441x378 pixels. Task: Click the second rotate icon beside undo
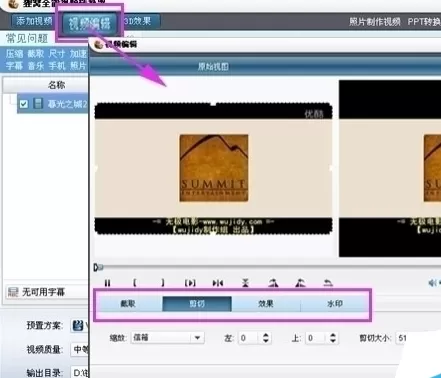pyautogui.click(x=300, y=283)
